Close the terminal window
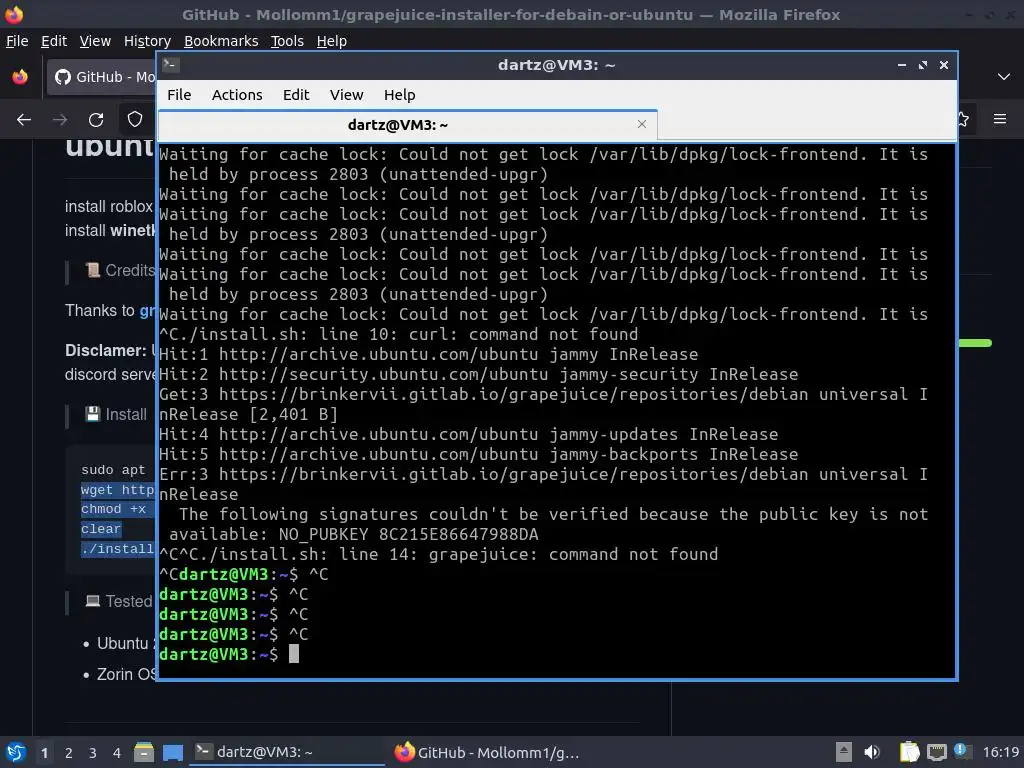Image resolution: width=1024 pixels, height=768 pixels. (944, 65)
